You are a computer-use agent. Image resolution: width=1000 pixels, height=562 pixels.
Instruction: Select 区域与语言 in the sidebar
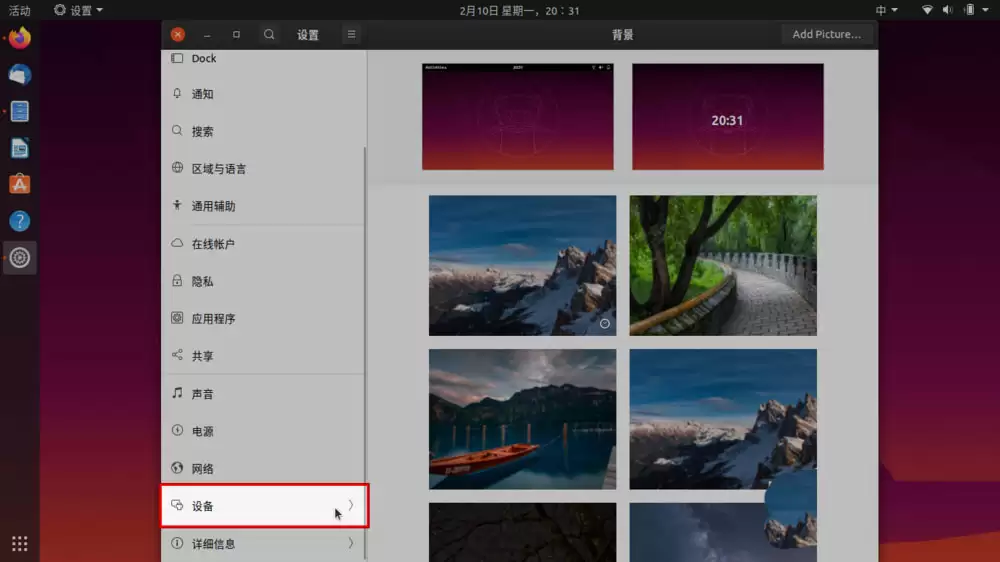[218, 169]
